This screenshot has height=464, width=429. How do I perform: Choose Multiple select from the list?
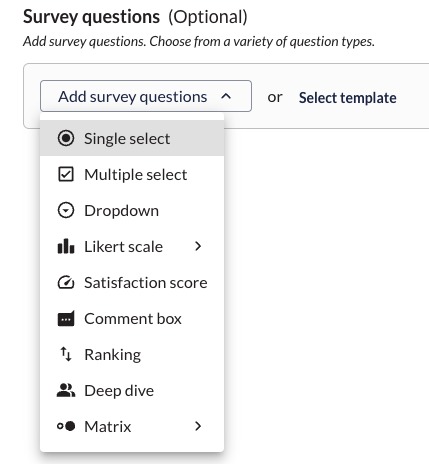click(x=132, y=174)
